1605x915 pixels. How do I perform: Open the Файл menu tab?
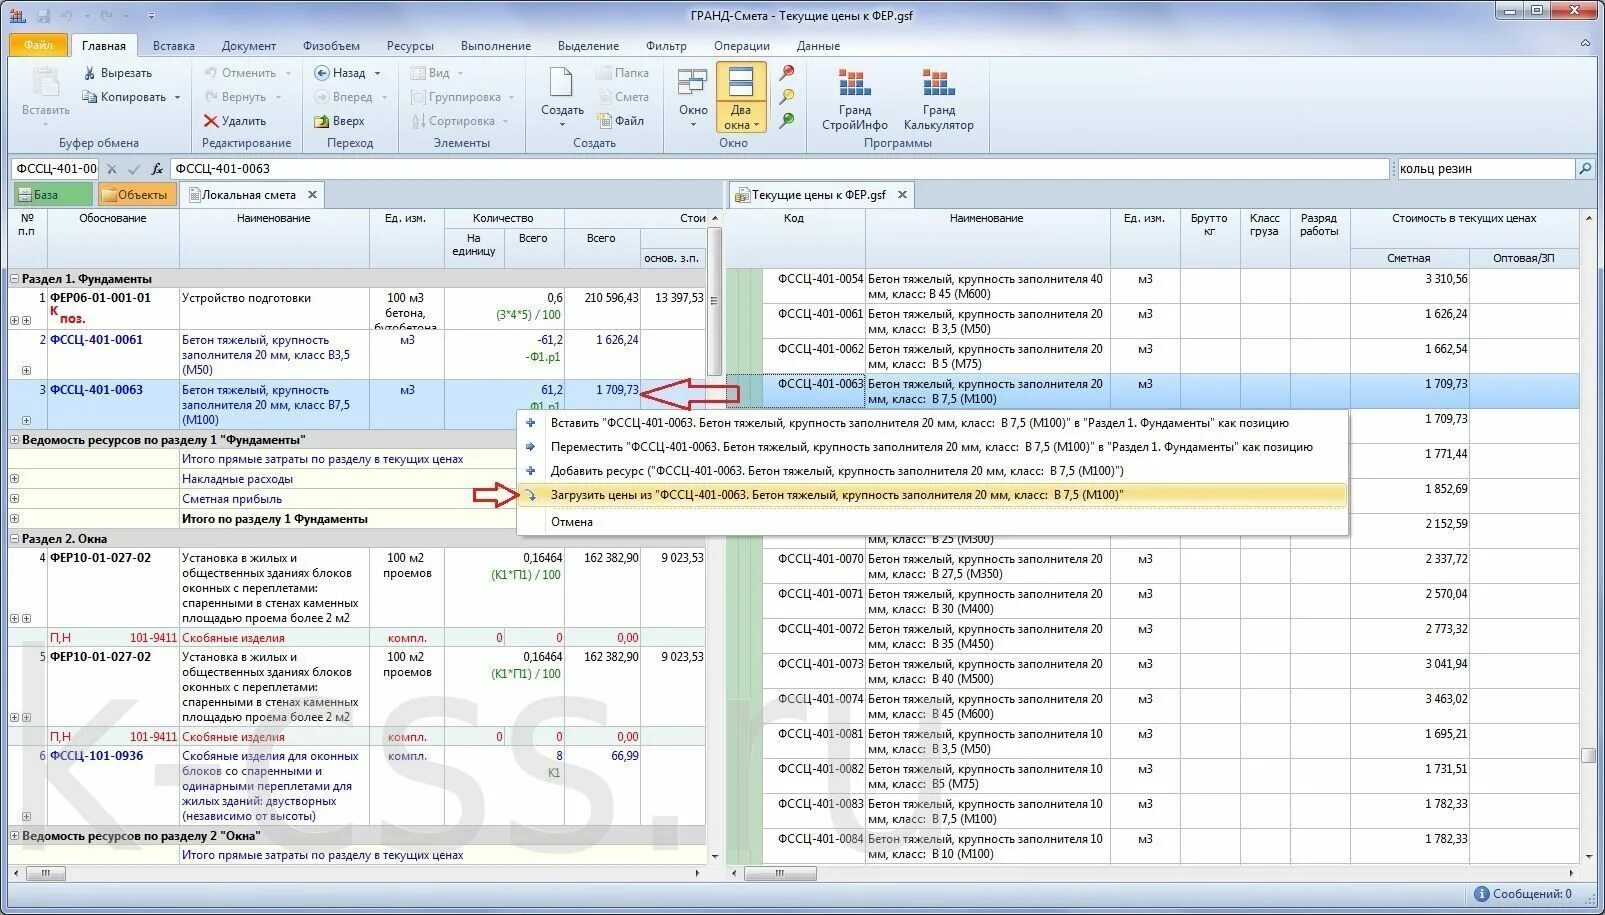coord(38,45)
